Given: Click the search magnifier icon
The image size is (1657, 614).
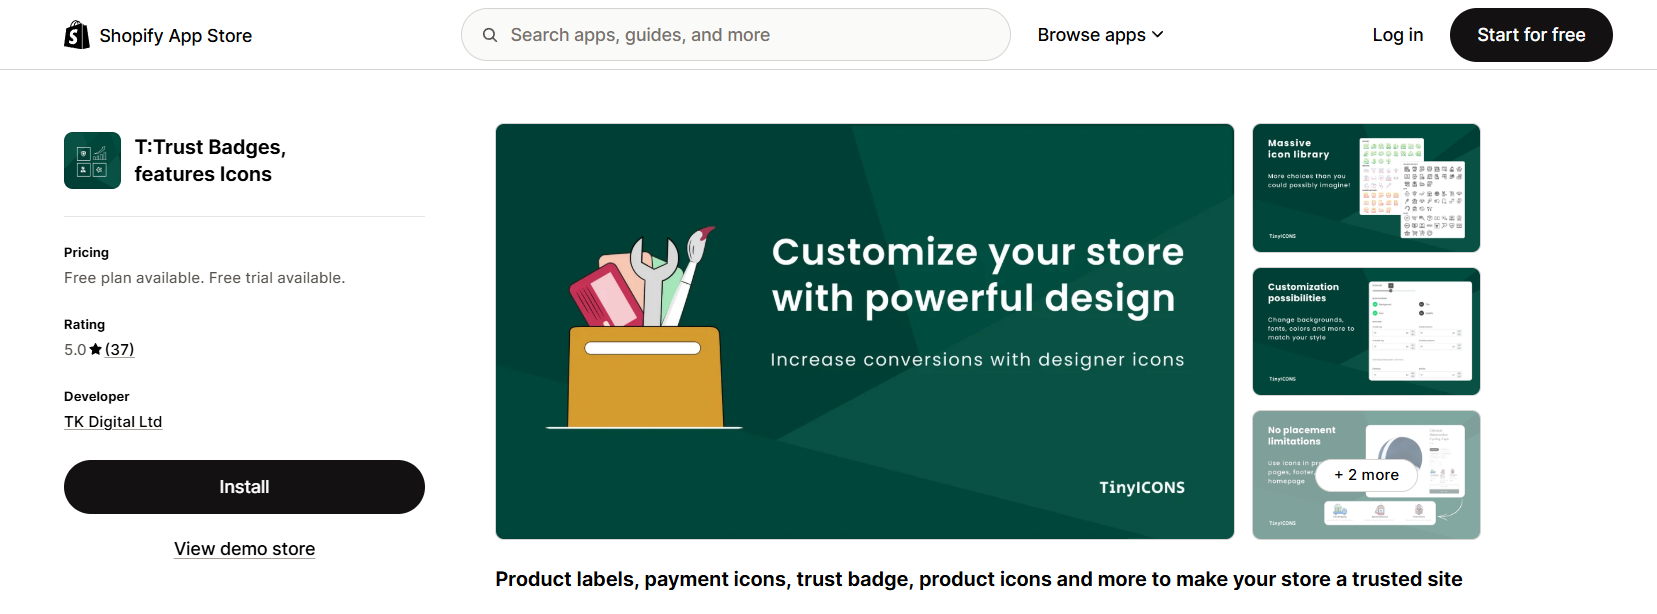Looking at the screenshot, I should pyautogui.click(x=490, y=35).
